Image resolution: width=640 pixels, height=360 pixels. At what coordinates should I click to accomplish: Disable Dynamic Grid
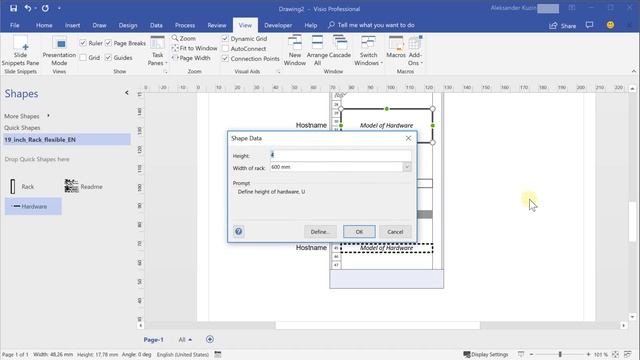pyautogui.click(x=225, y=38)
